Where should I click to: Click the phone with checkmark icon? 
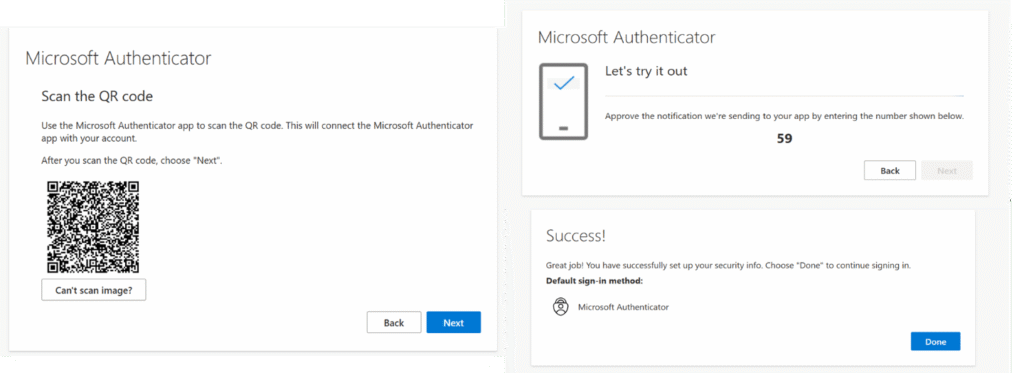[563, 101]
